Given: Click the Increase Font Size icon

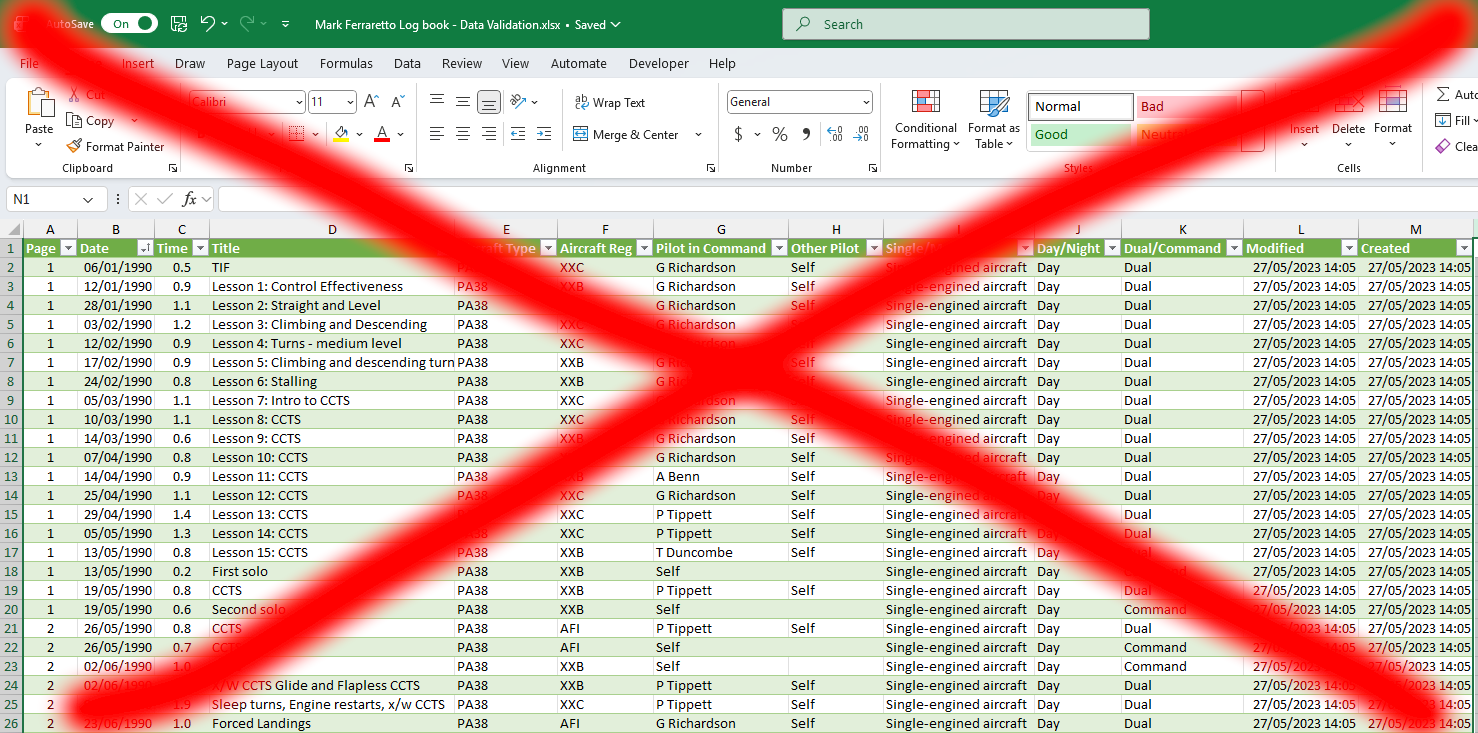Looking at the screenshot, I should [371, 102].
